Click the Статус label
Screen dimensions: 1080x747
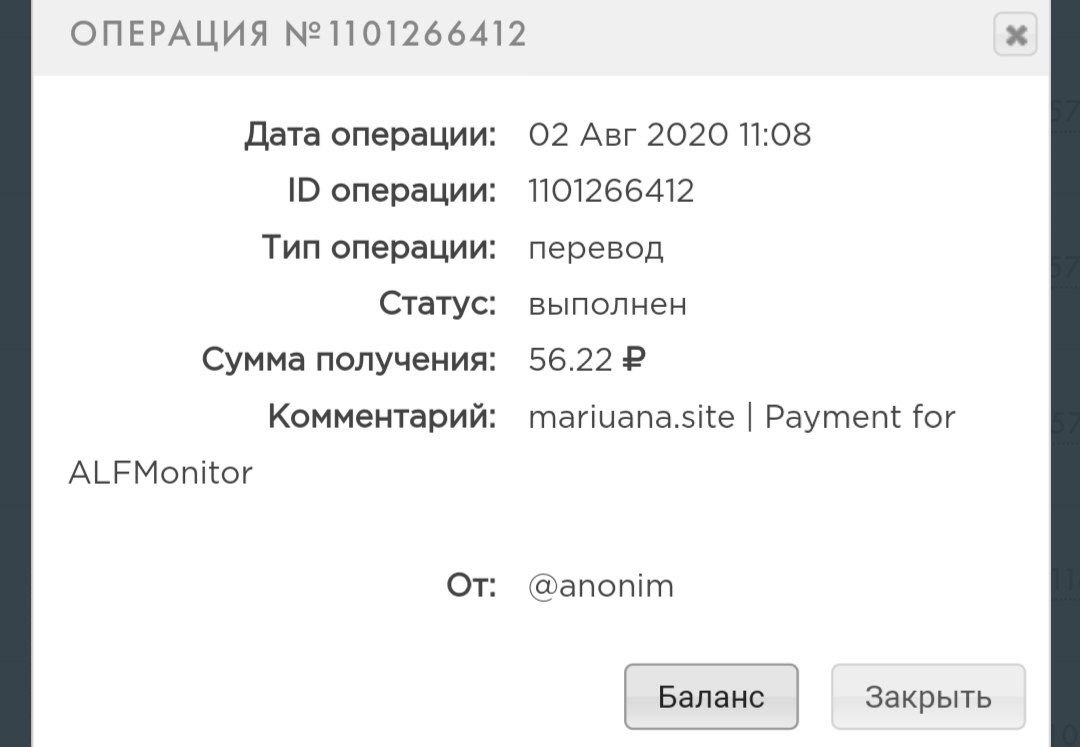pos(437,304)
